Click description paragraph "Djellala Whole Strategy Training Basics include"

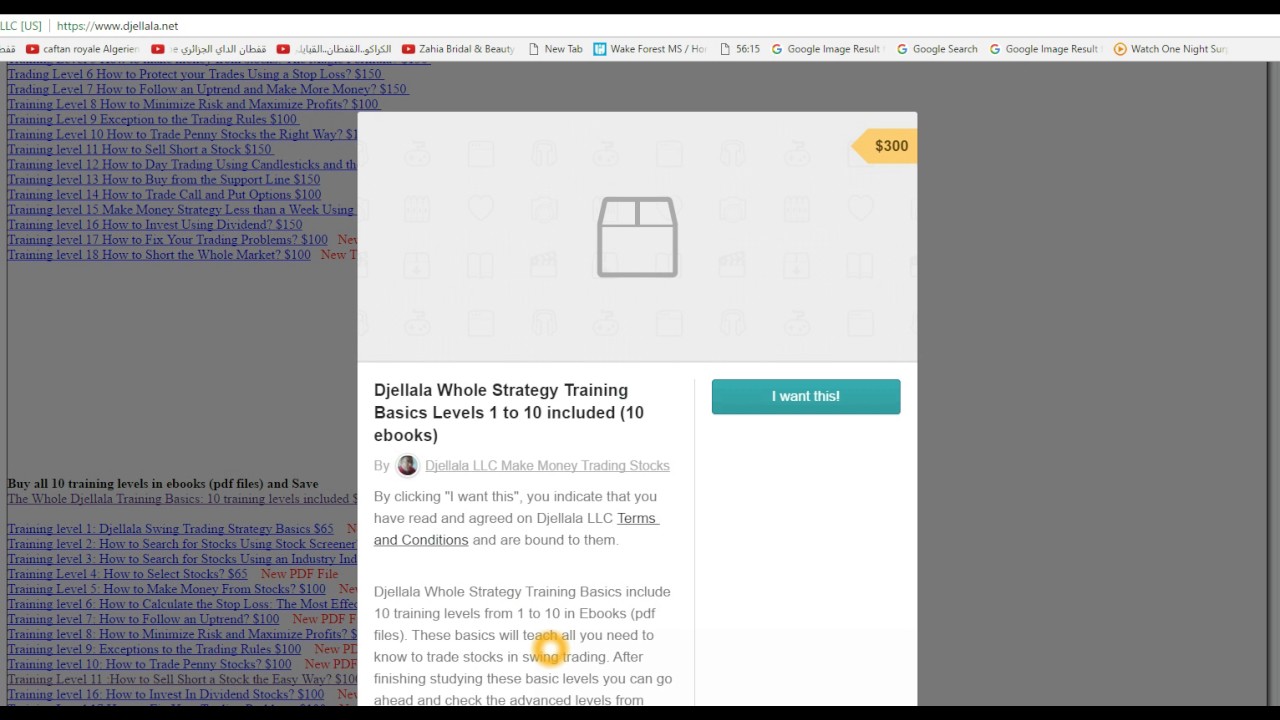[x=523, y=646]
